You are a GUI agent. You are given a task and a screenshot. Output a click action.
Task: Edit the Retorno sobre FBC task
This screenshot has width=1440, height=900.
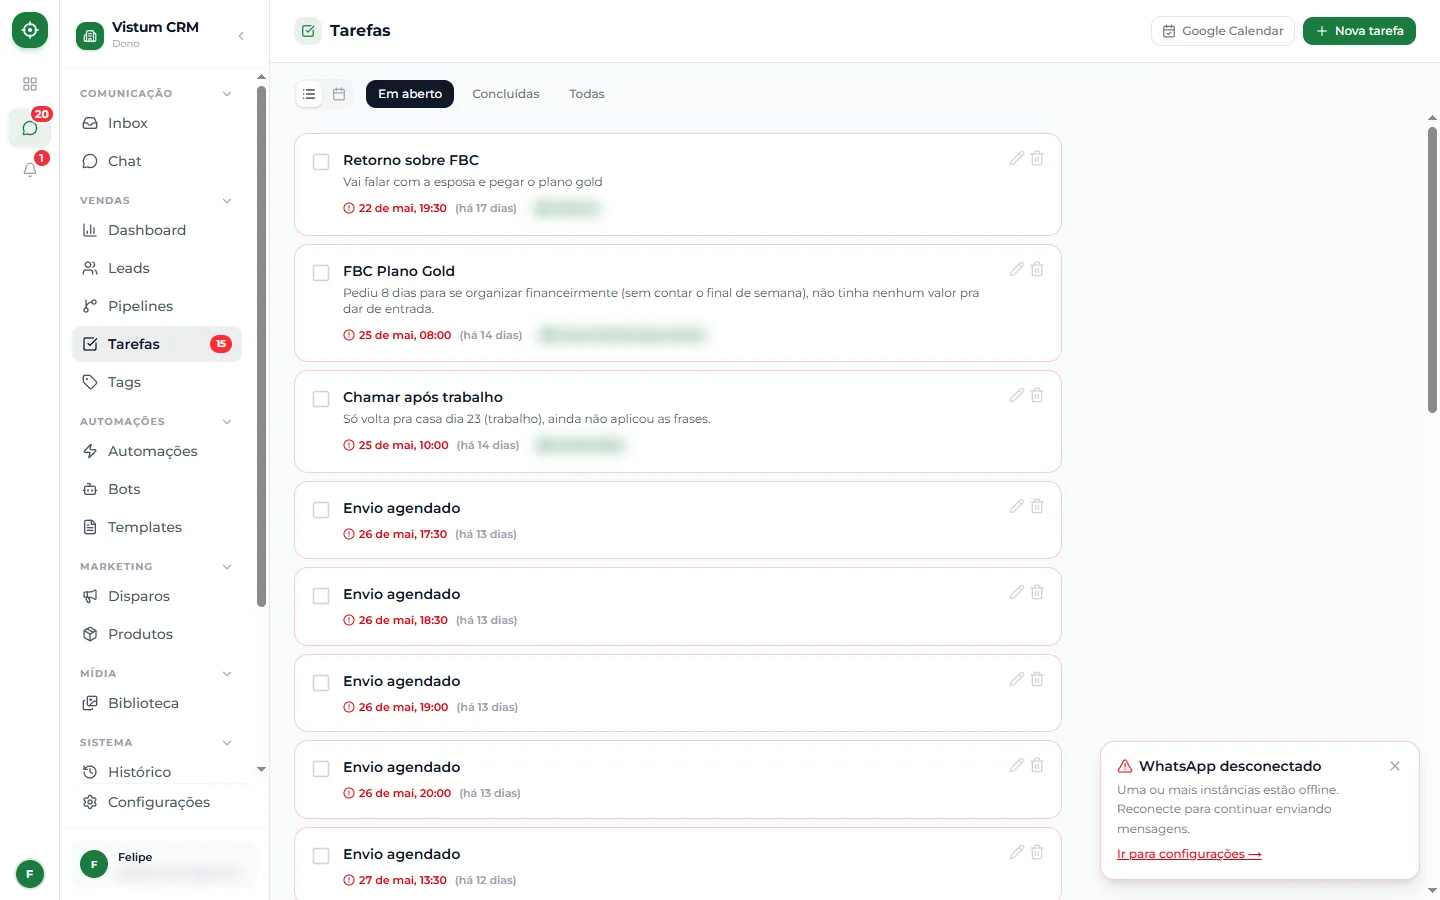tap(1017, 158)
